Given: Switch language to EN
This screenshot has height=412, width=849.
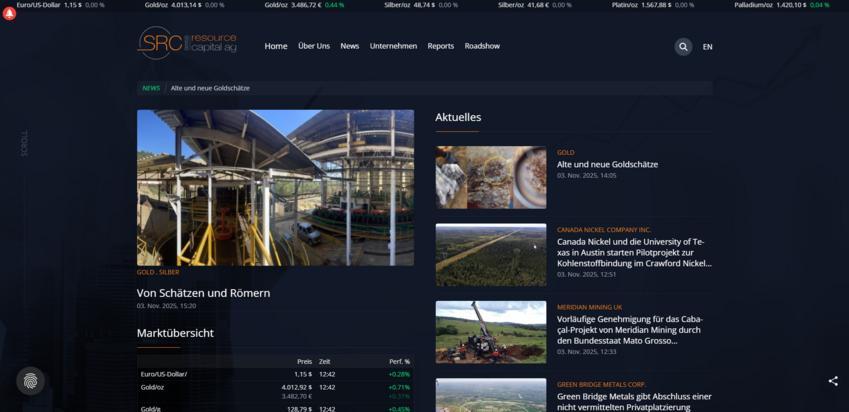Looking at the screenshot, I should [x=708, y=47].
